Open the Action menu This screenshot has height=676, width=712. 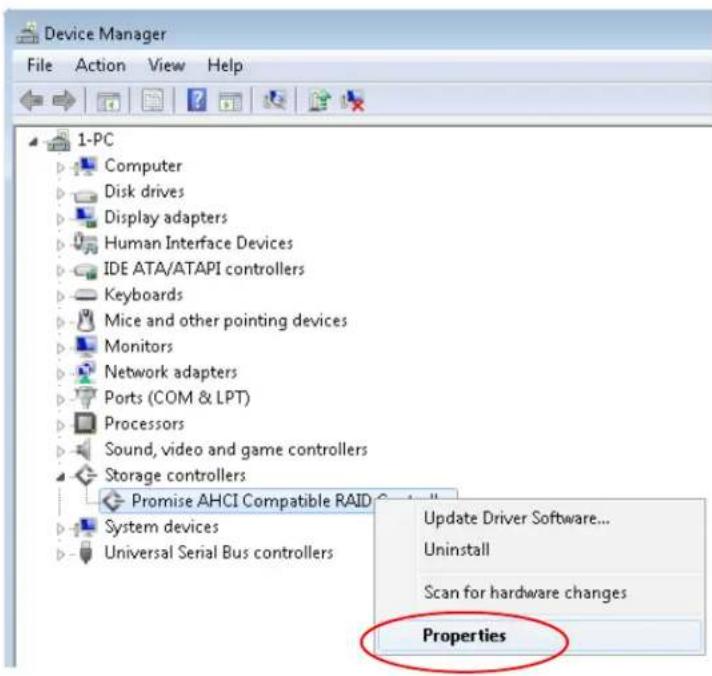point(100,65)
